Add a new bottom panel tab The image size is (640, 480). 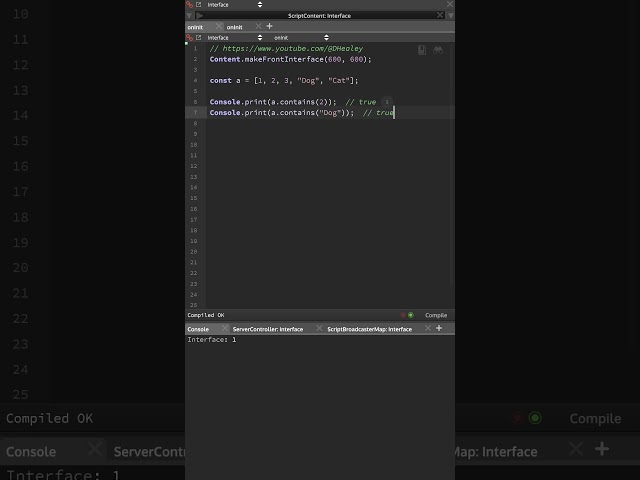(439, 328)
